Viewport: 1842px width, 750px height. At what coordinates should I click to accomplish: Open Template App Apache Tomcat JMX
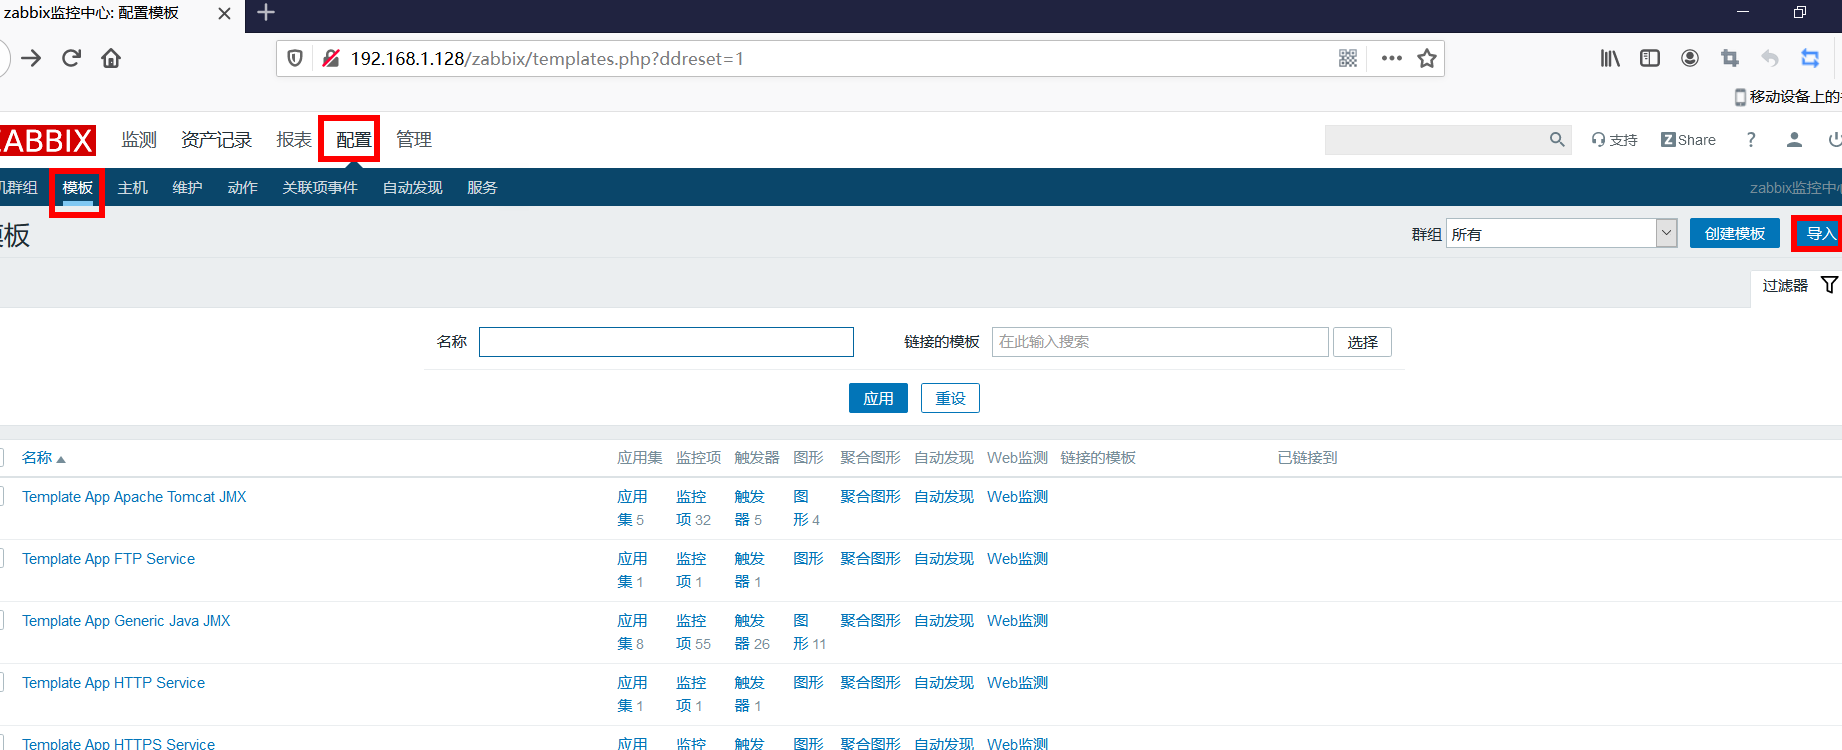point(134,497)
